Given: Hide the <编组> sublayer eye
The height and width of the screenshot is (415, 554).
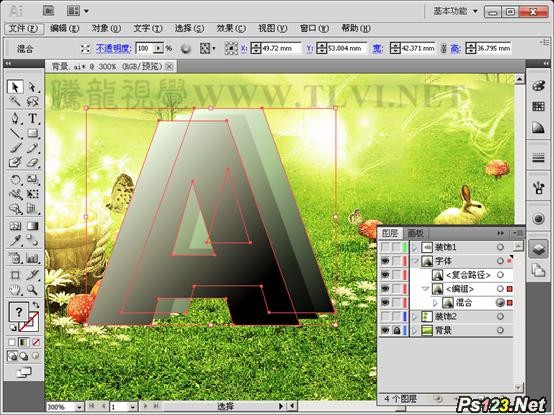Looking at the screenshot, I should point(385,289).
